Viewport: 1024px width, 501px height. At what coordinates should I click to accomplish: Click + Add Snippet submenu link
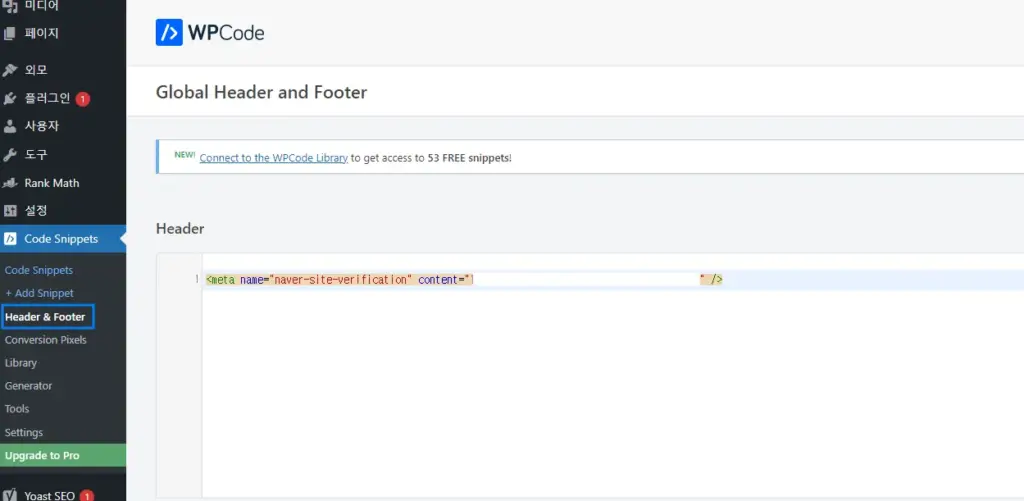pos(39,293)
